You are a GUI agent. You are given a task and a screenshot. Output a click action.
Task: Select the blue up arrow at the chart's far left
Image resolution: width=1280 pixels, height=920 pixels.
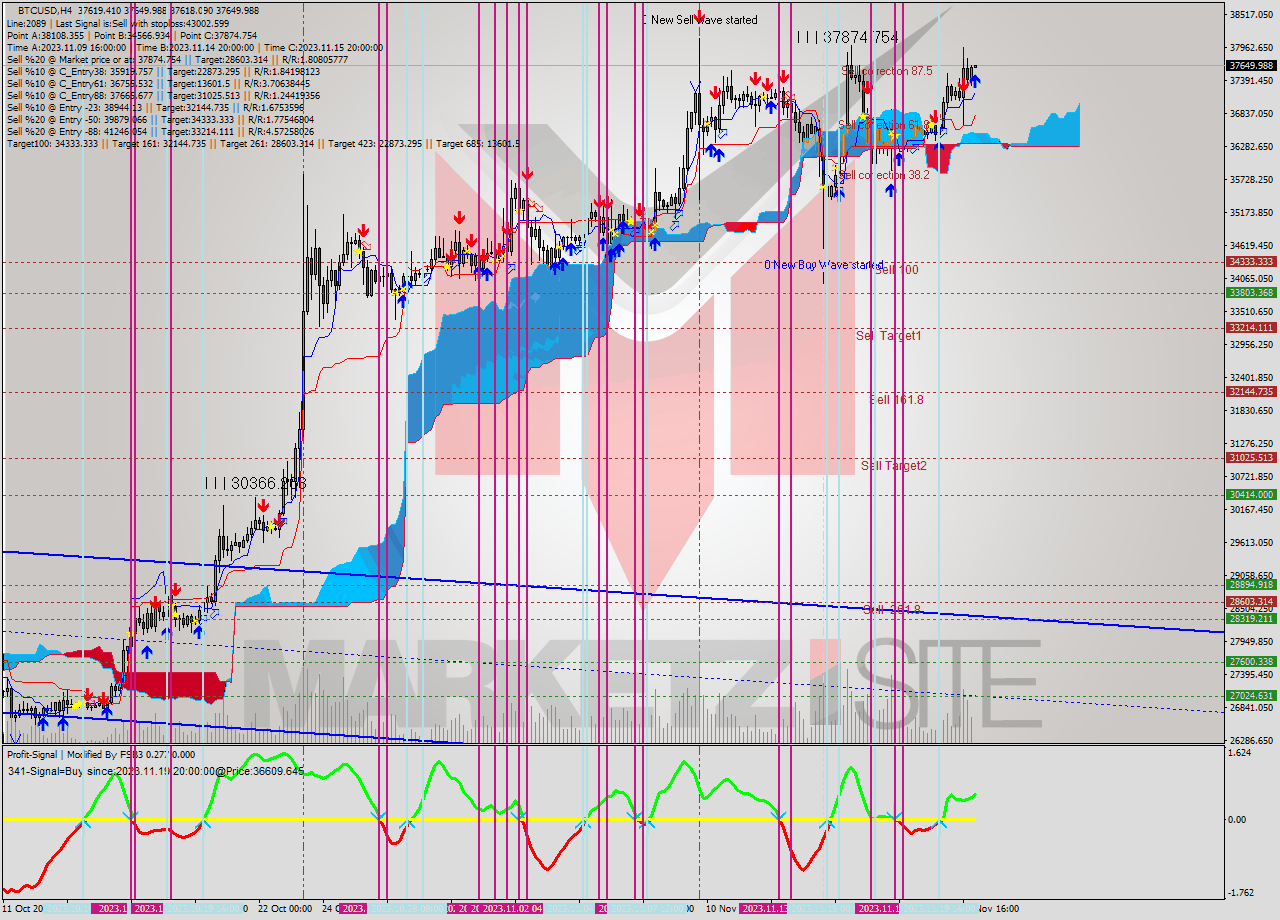pyautogui.click(x=44, y=724)
